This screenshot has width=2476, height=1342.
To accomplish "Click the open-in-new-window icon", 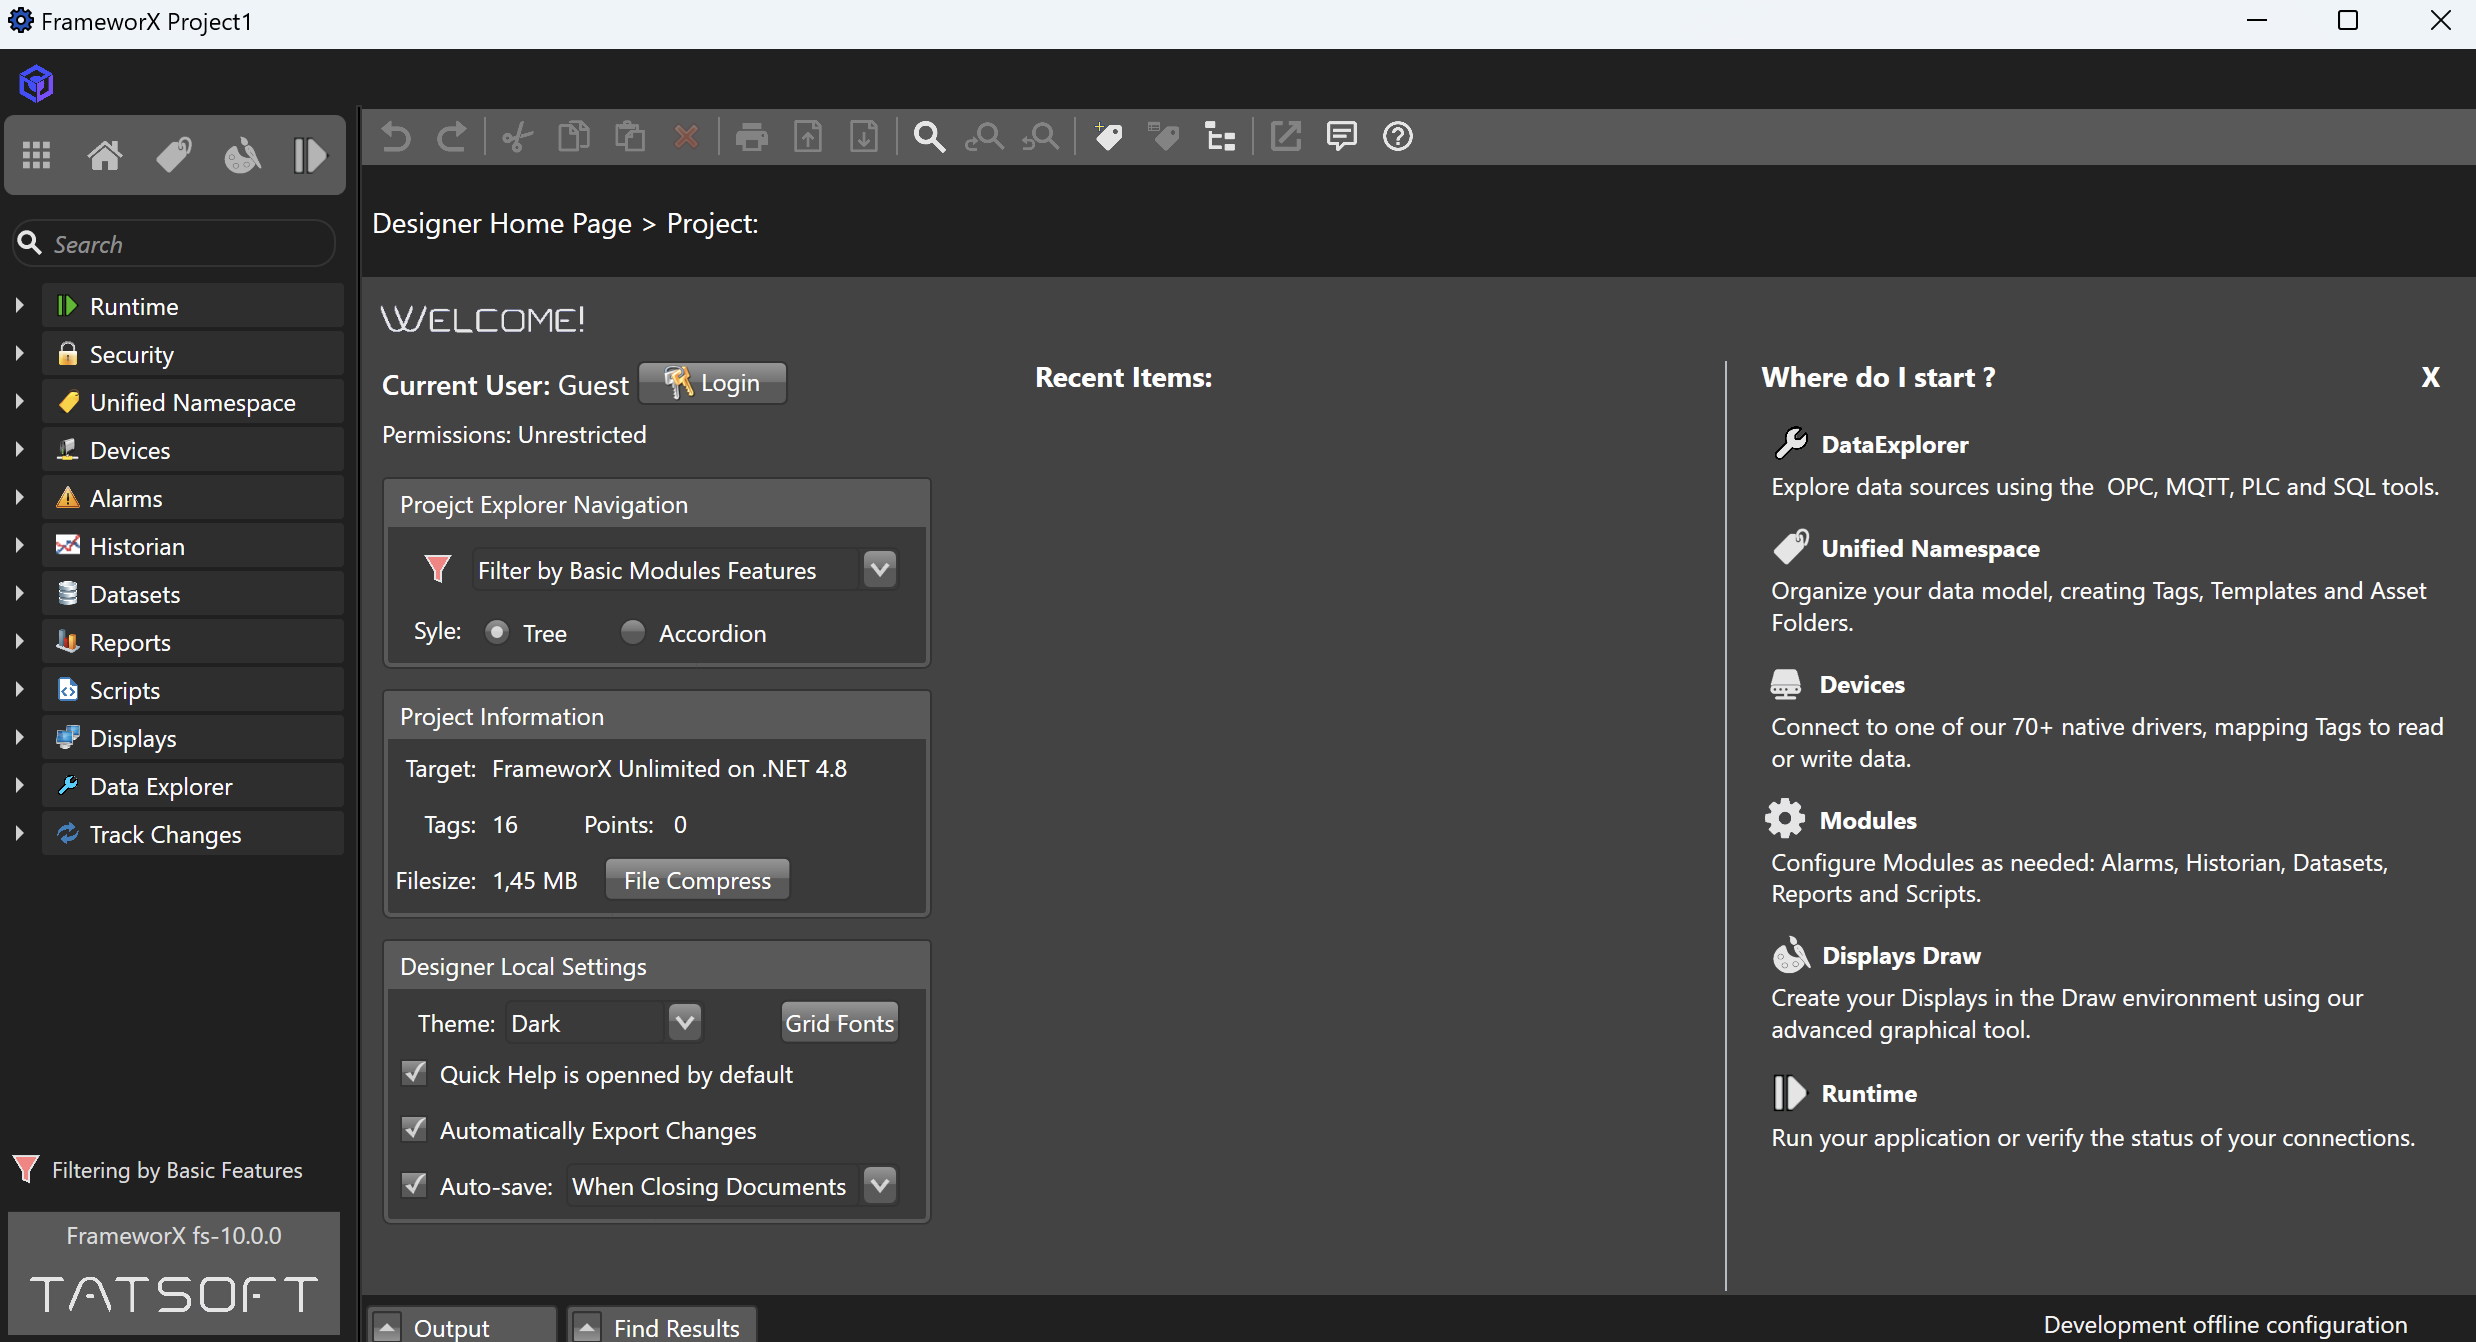I will point(1286,136).
